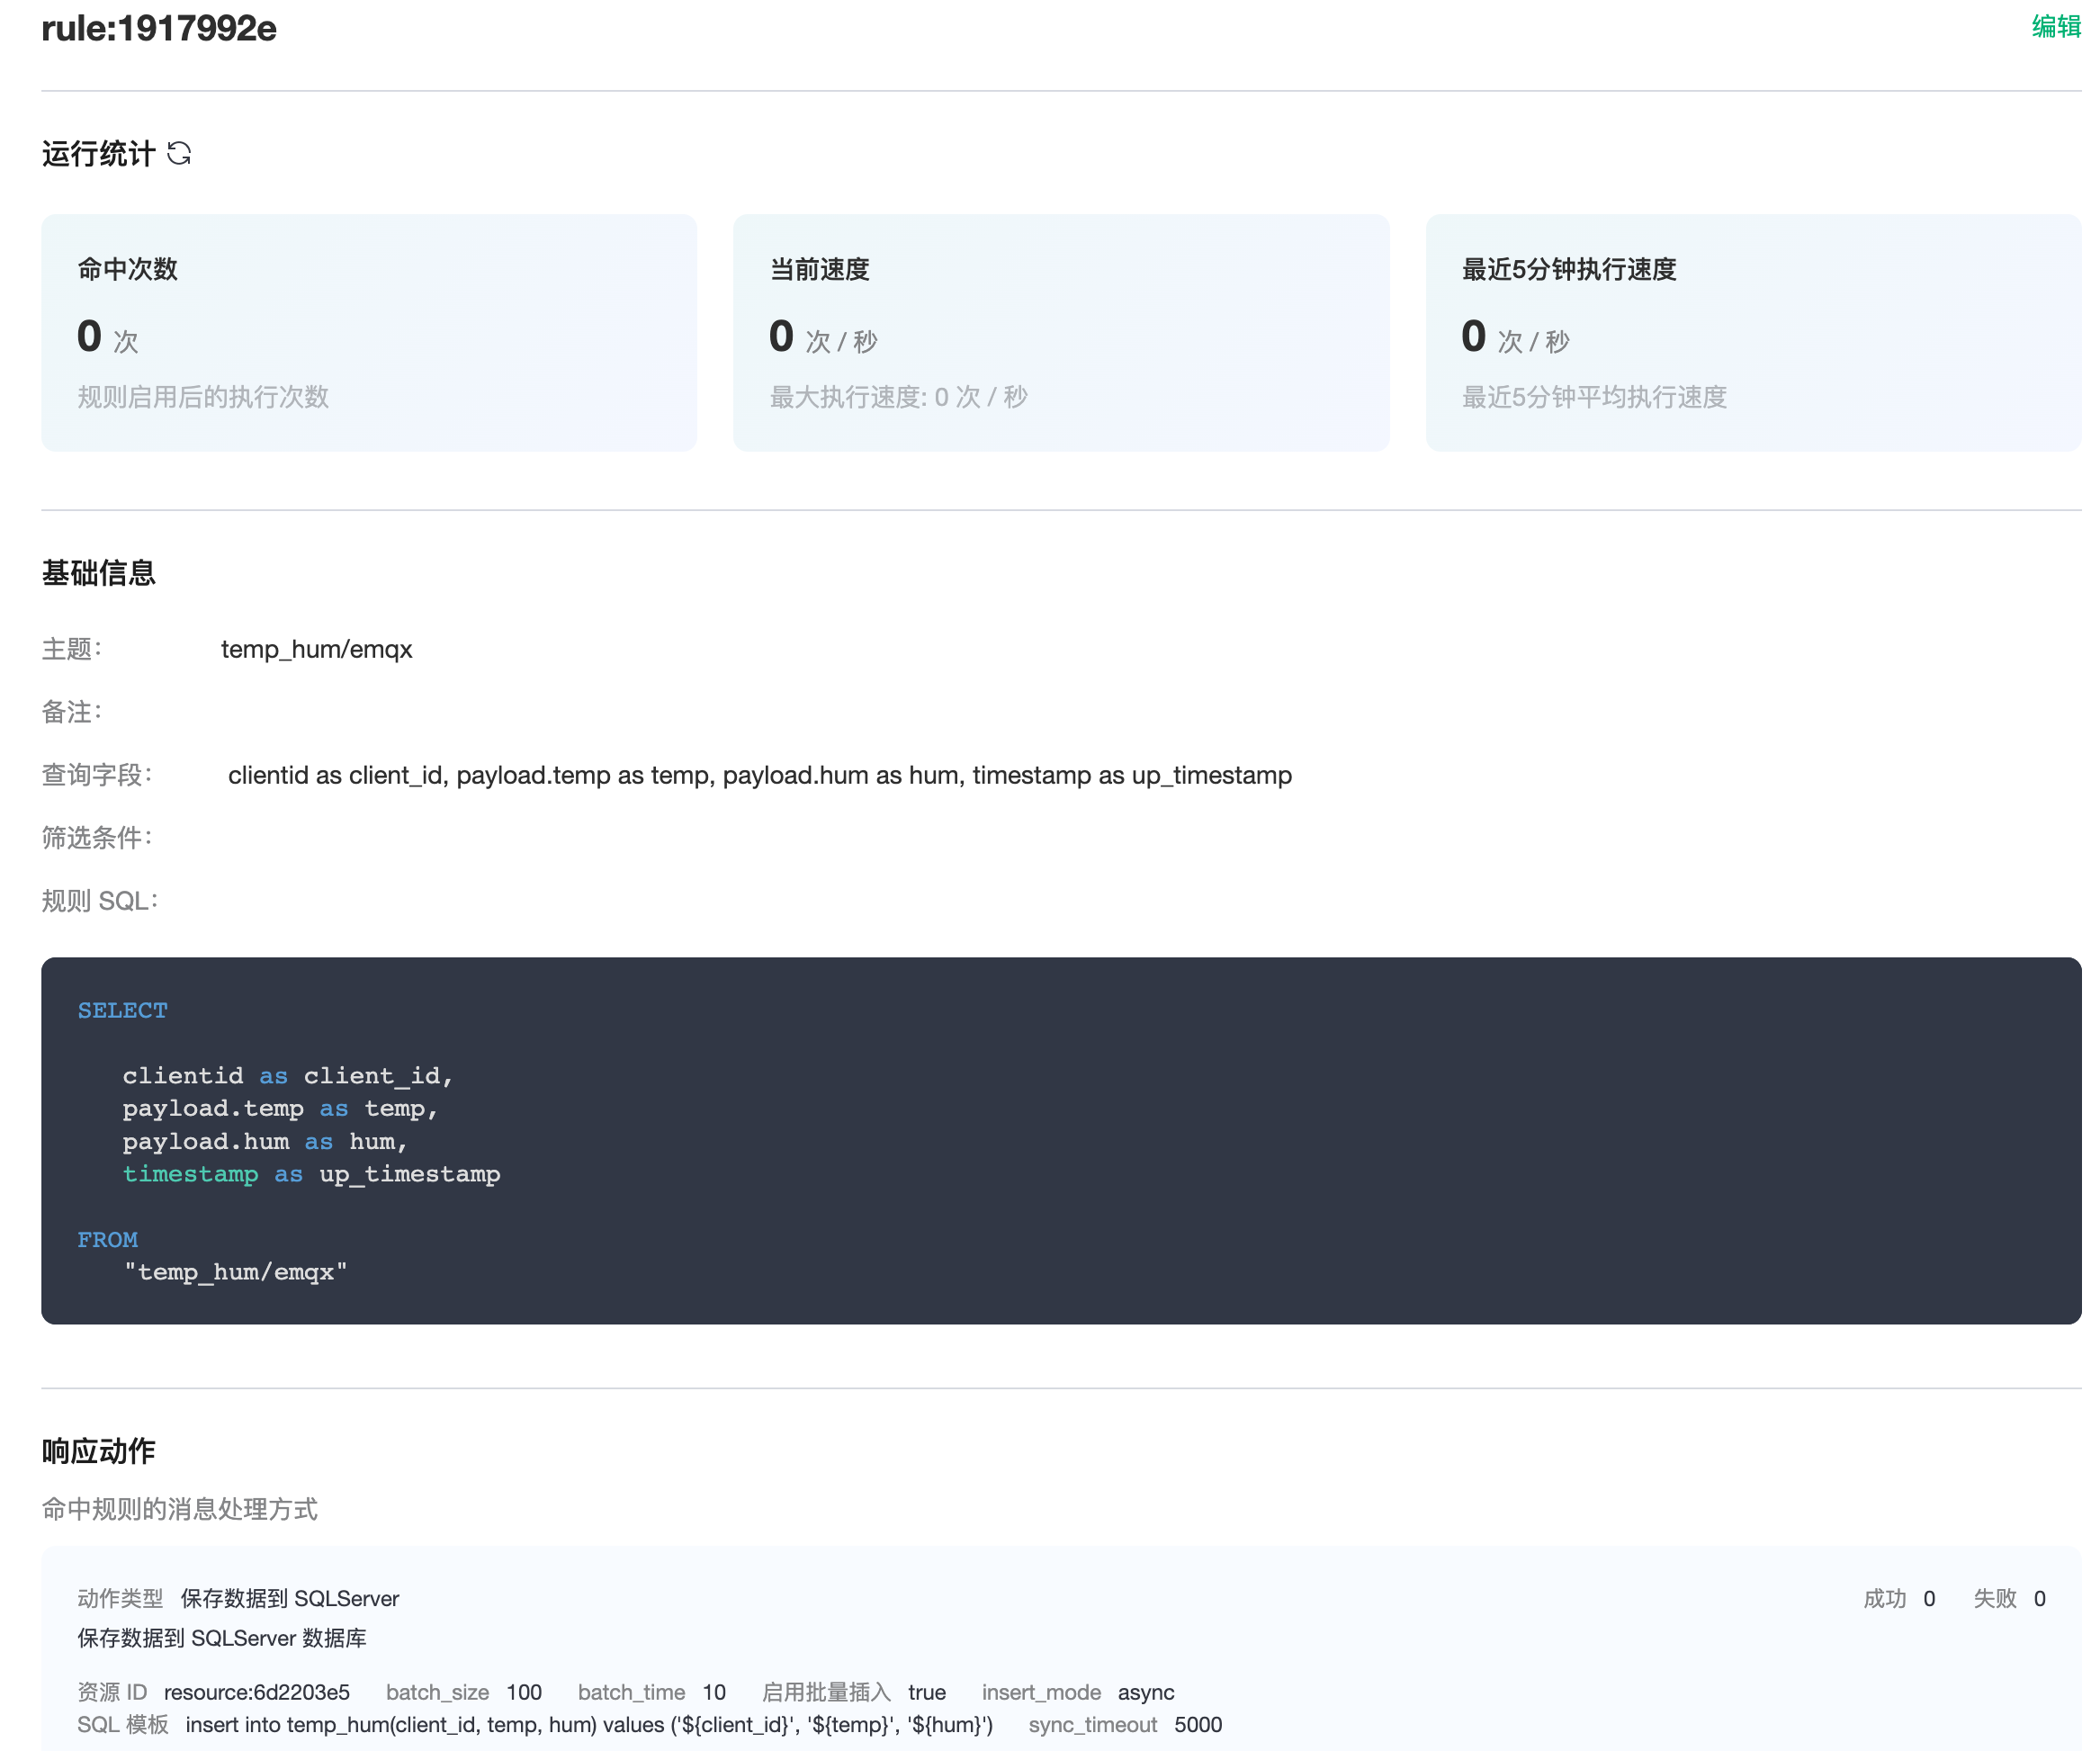Click the 当前速度 statistics card
Screen dimensions: 2100x1751
(1060, 332)
